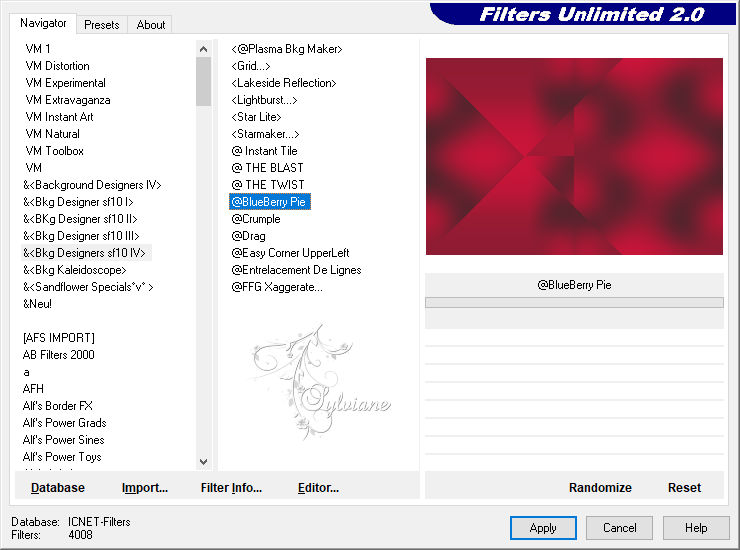Choose the <Starmaker...> filter
740x550 pixels.
pos(266,134)
